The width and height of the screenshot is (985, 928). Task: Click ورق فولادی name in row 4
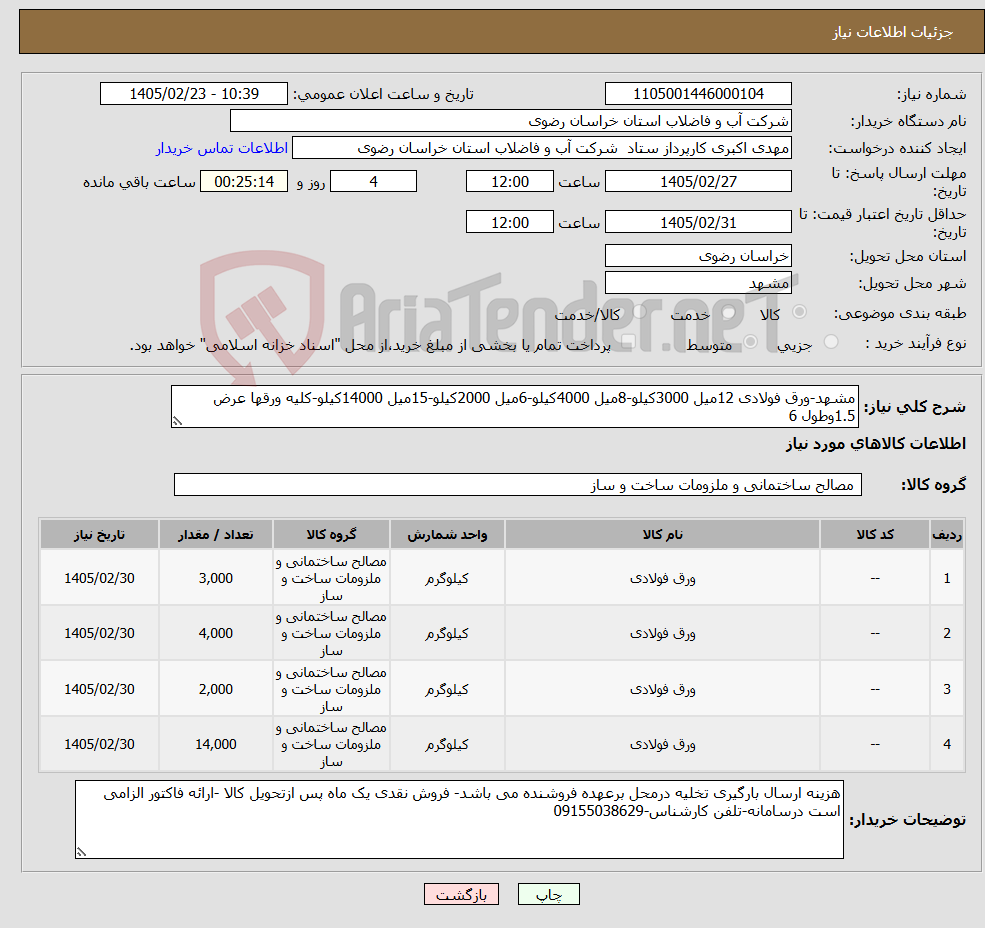point(662,745)
